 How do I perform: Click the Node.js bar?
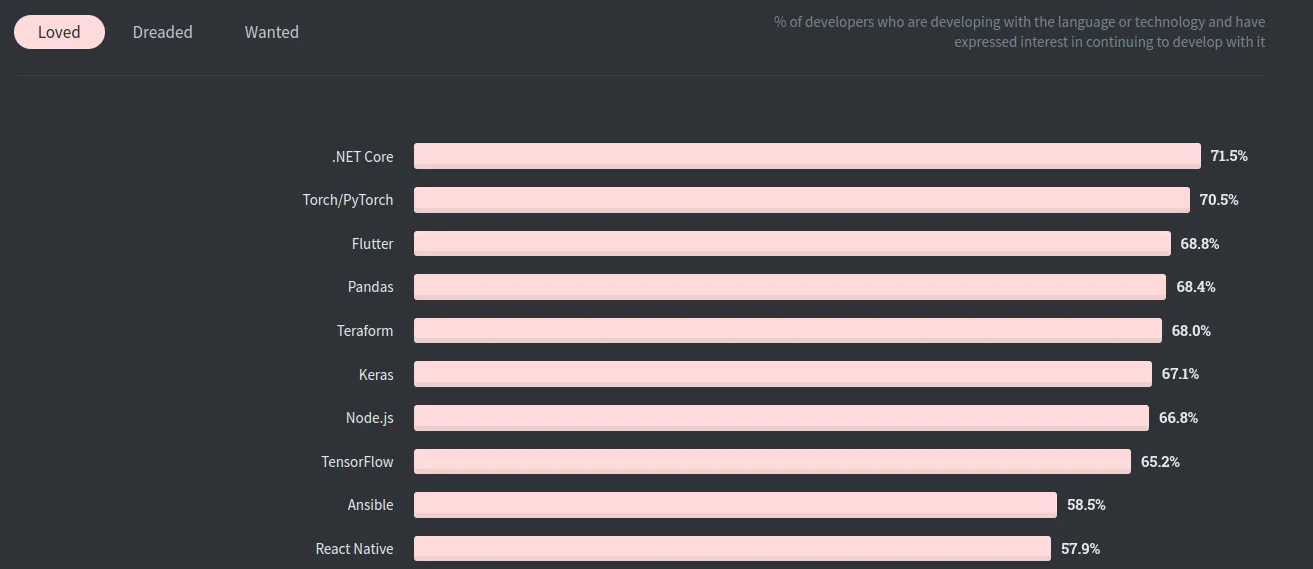(x=781, y=418)
